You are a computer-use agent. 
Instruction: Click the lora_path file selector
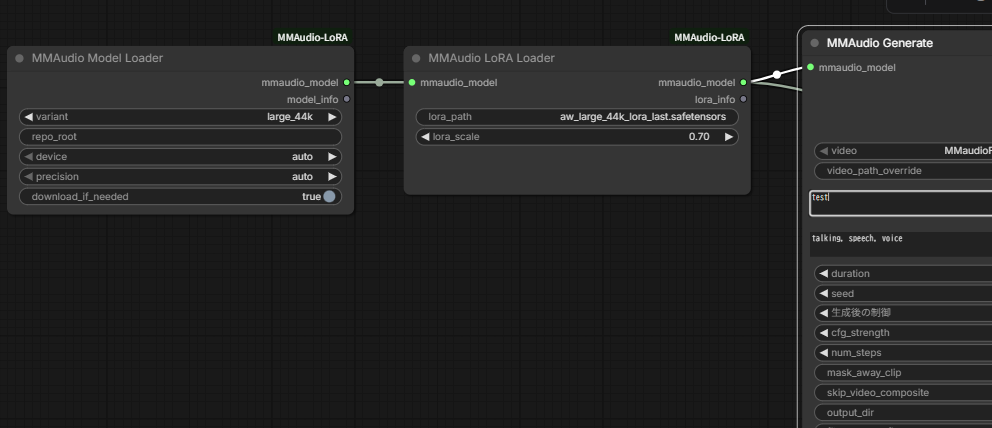(x=577, y=117)
